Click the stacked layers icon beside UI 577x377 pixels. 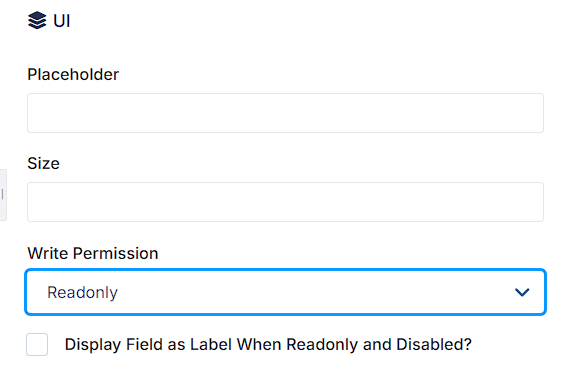point(37,20)
